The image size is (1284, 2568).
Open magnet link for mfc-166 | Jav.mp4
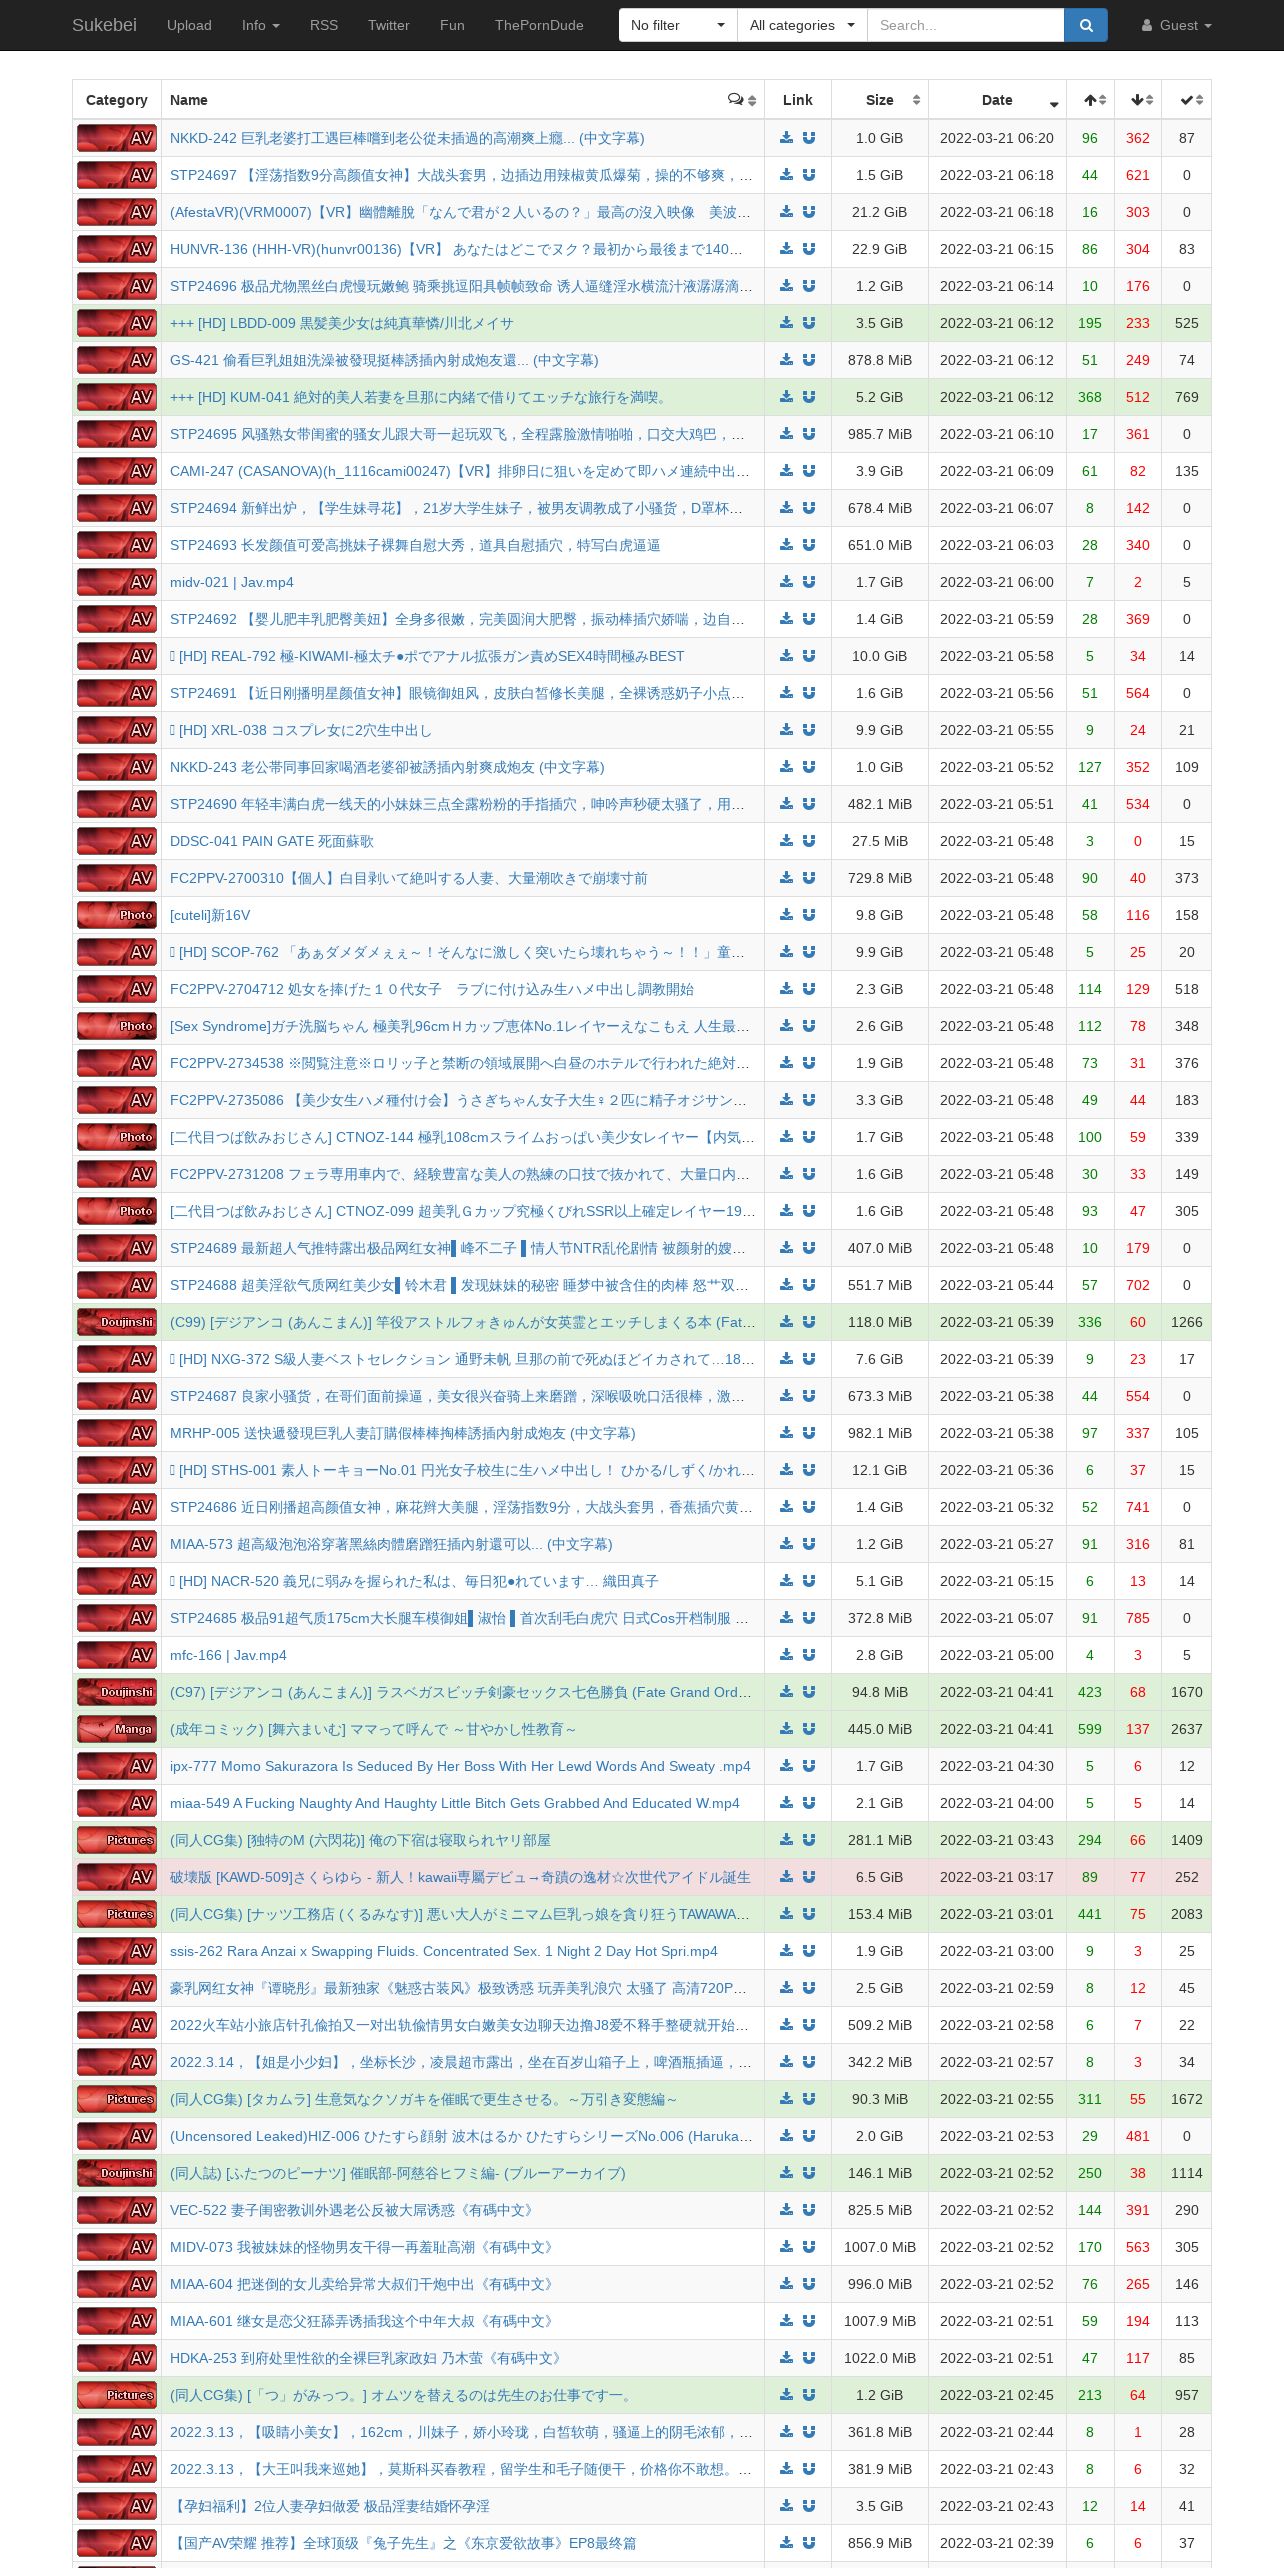pos(809,1655)
